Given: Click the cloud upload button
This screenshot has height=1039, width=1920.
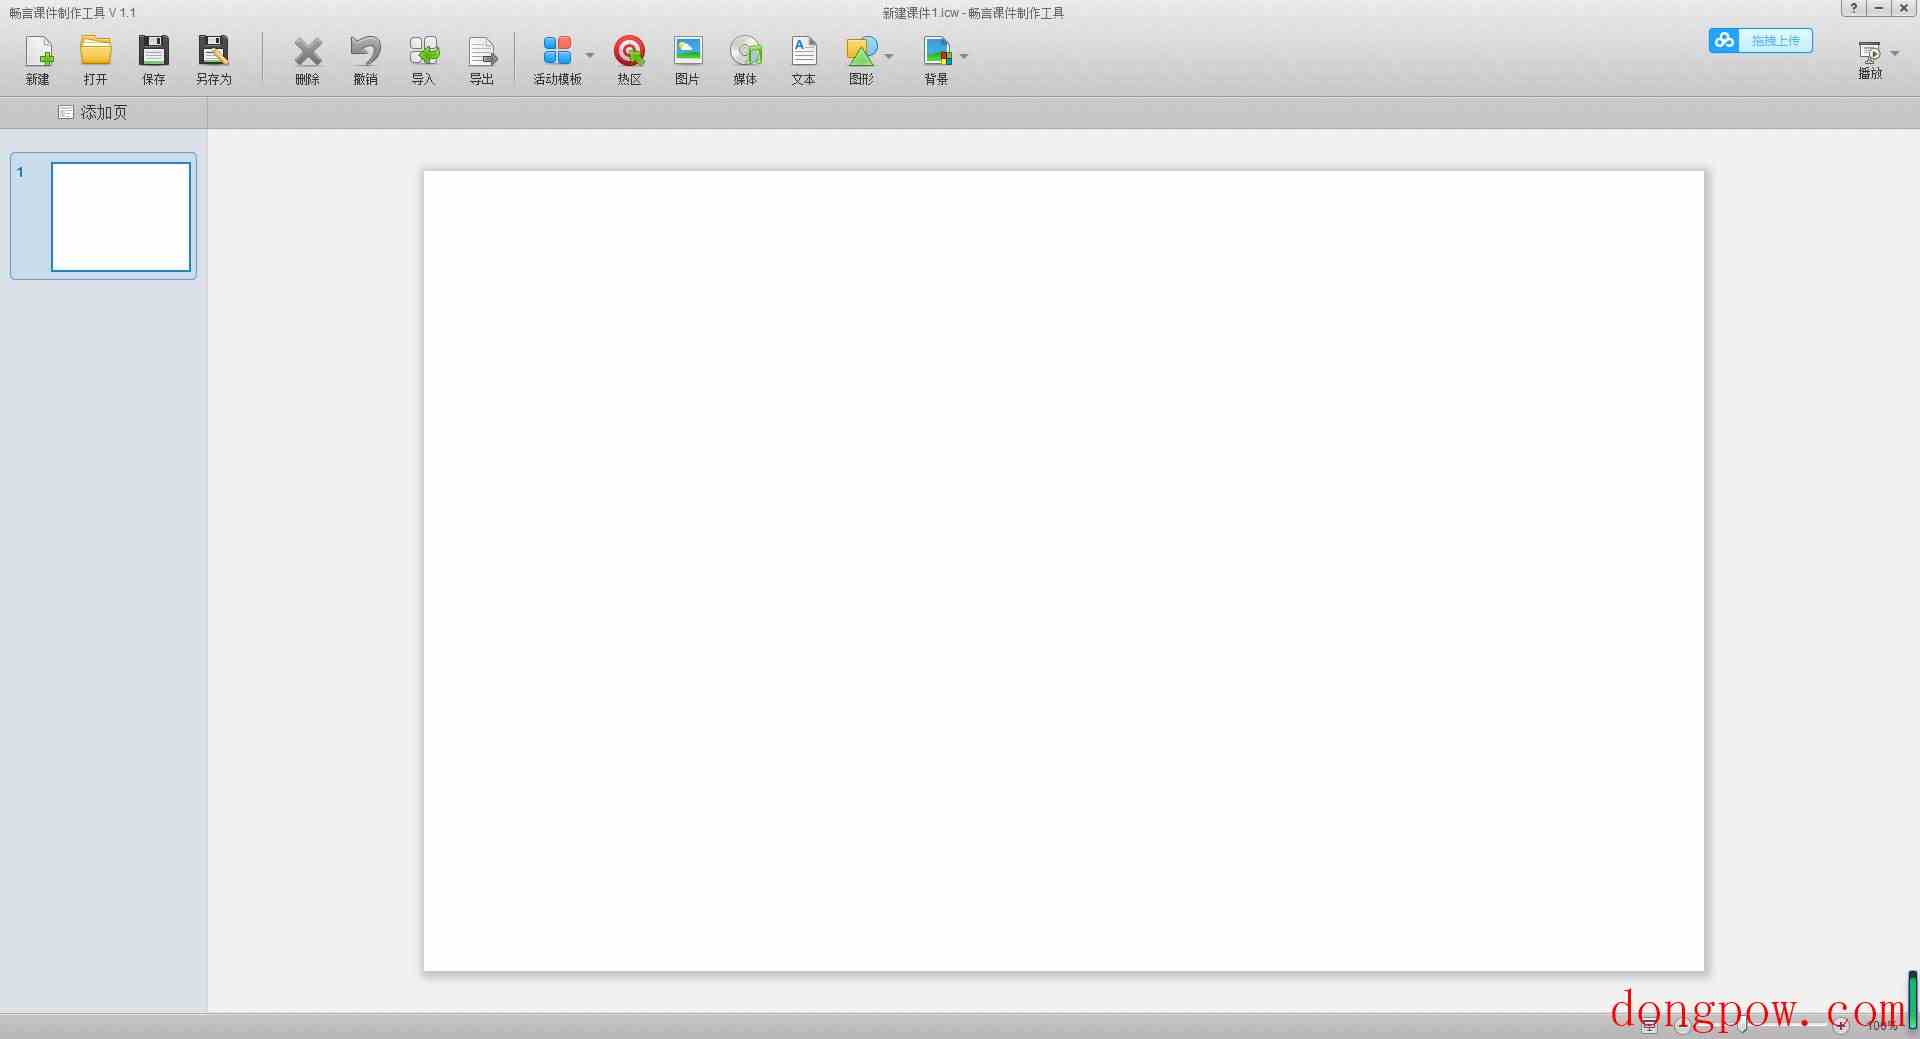Looking at the screenshot, I should point(1760,40).
